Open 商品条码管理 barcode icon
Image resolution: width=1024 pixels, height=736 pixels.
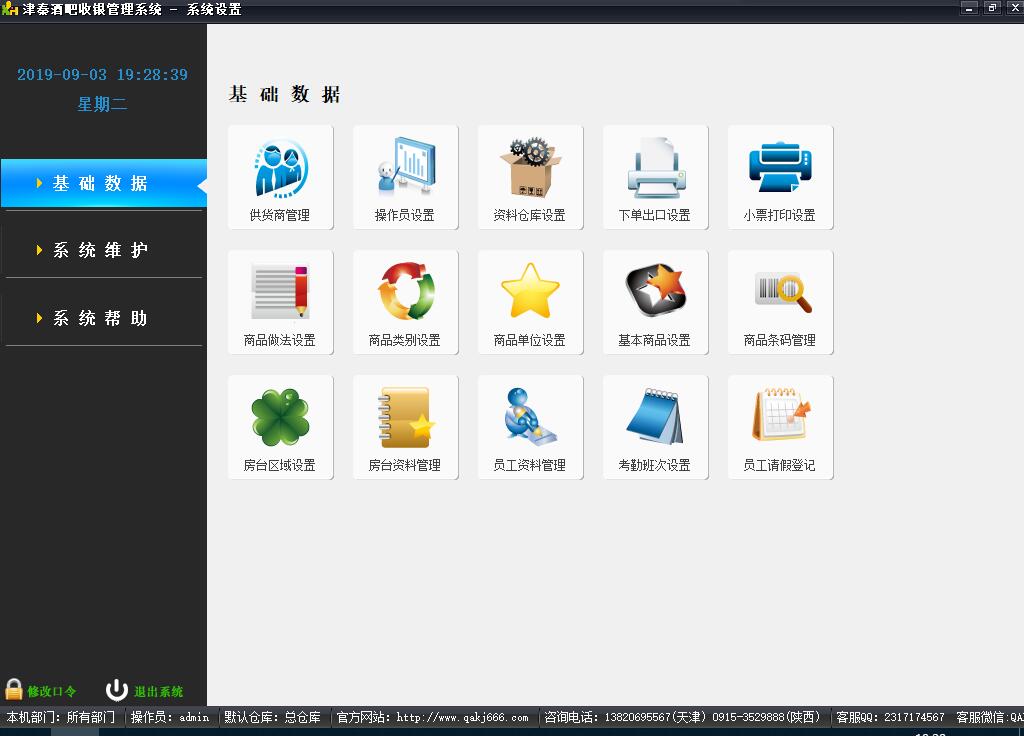tap(780, 297)
